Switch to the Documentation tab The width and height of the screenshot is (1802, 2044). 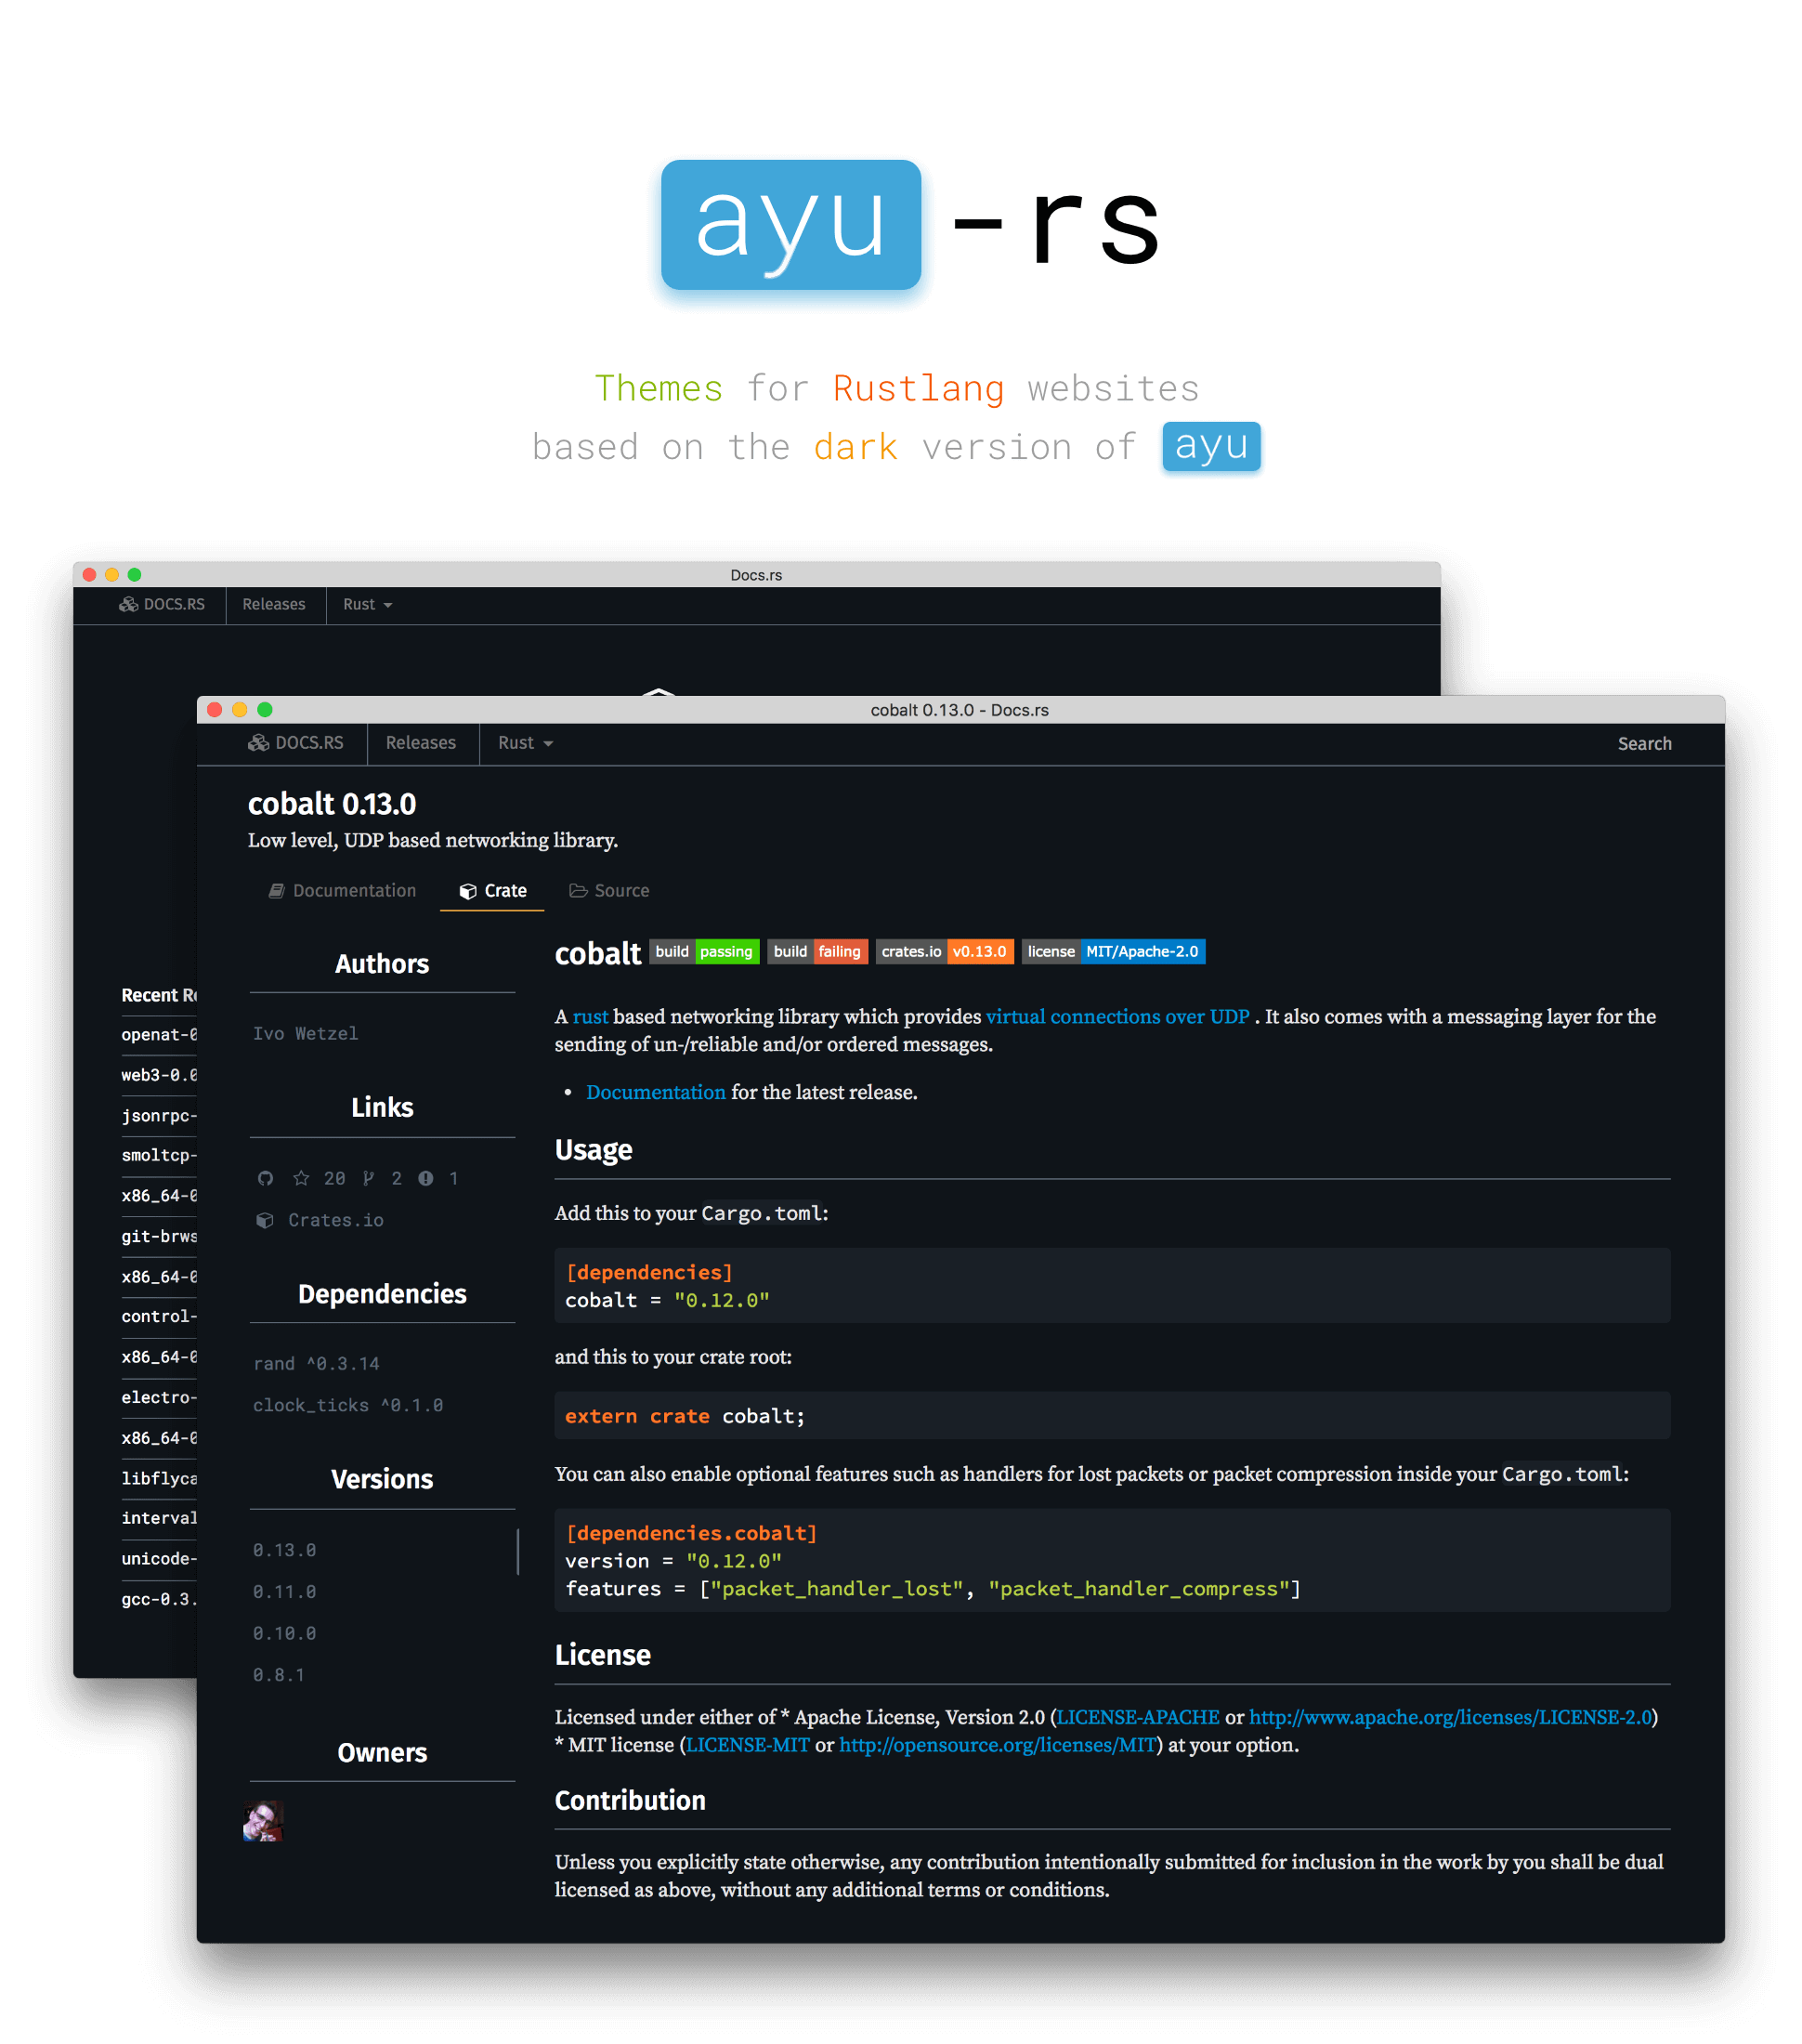(x=342, y=890)
